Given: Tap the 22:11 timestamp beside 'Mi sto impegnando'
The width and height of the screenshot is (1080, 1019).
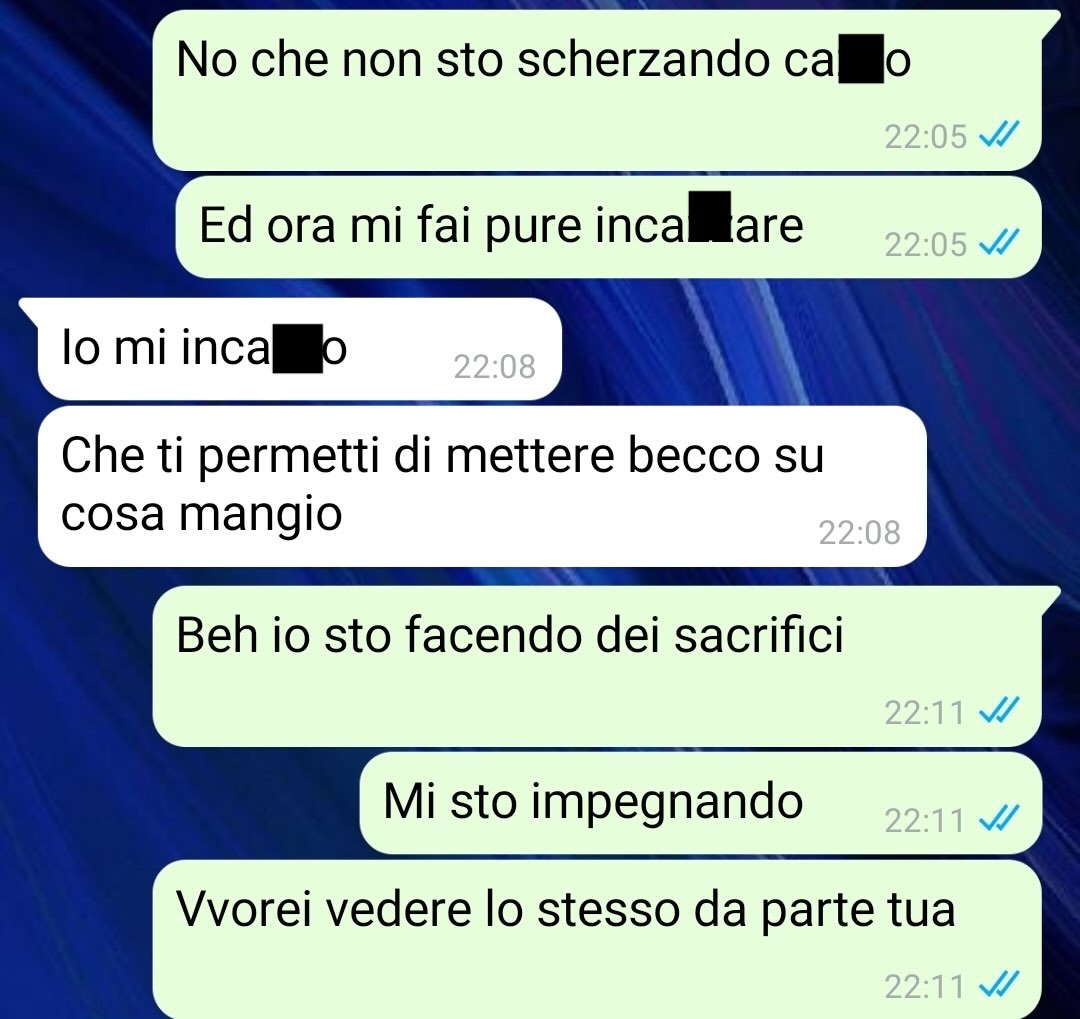Looking at the screenshot, I should (x=924, y=820).
